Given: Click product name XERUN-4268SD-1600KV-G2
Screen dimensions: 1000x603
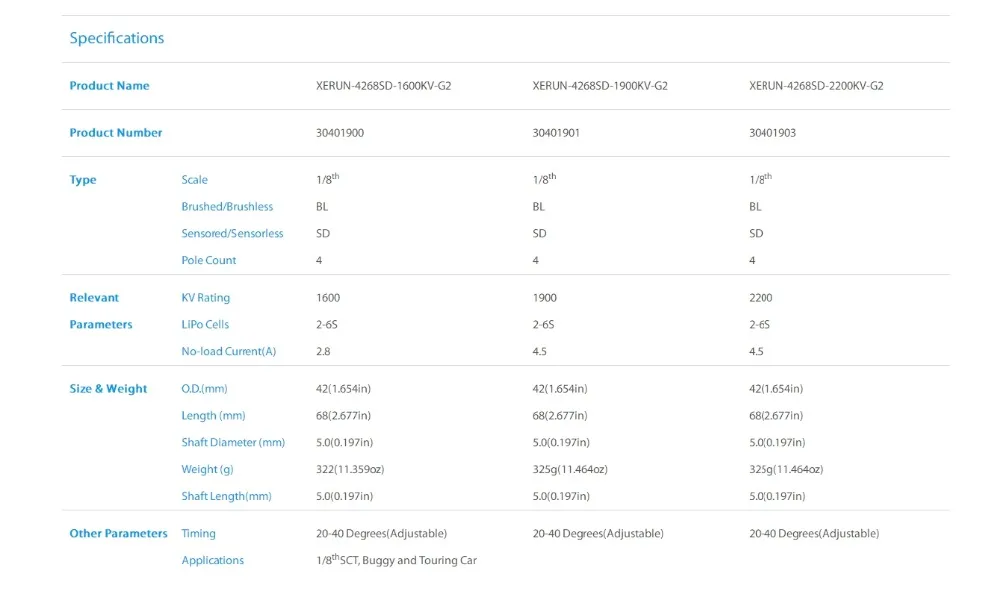Looking at the screenshot, I should pos(383,85).
